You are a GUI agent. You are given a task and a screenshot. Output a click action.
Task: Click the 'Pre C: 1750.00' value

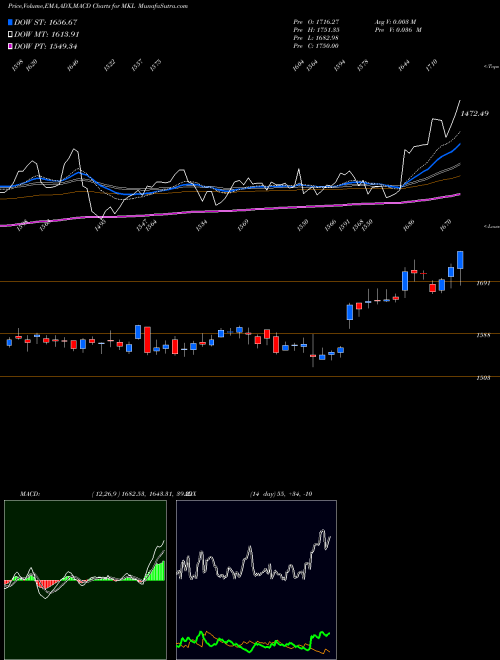point(316,46)
